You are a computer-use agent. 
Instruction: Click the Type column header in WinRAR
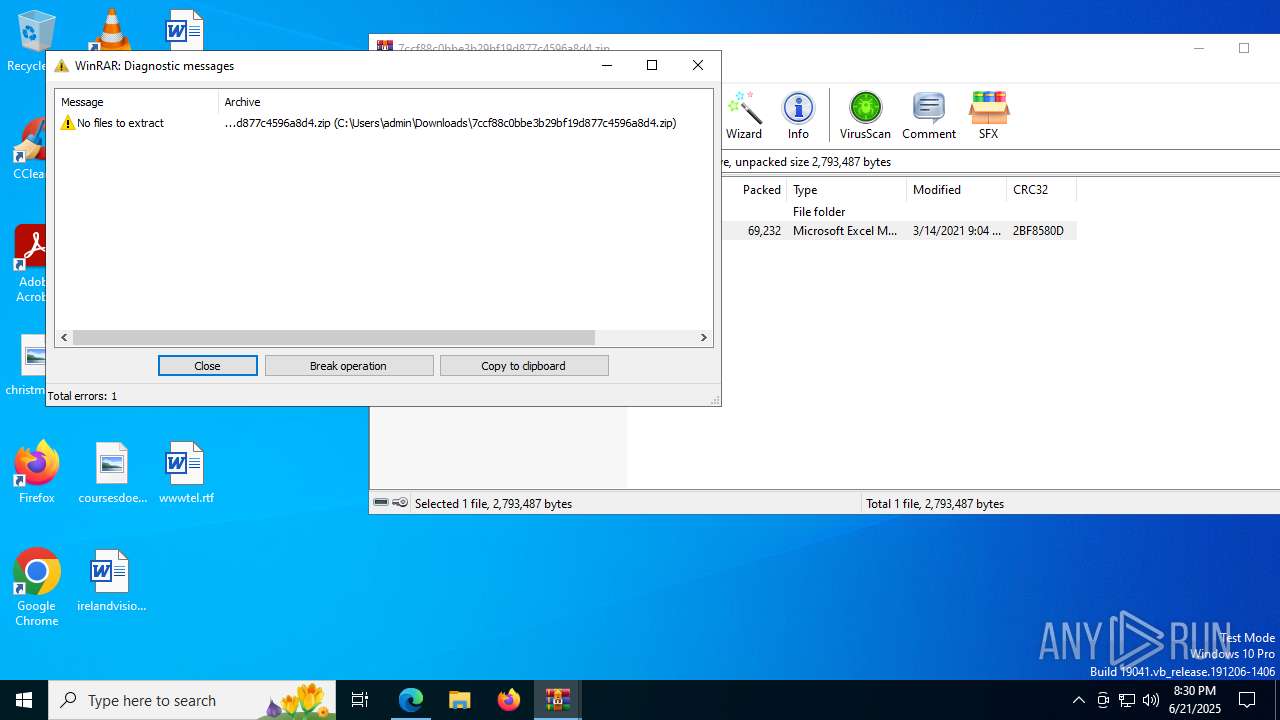pos(846,190)
